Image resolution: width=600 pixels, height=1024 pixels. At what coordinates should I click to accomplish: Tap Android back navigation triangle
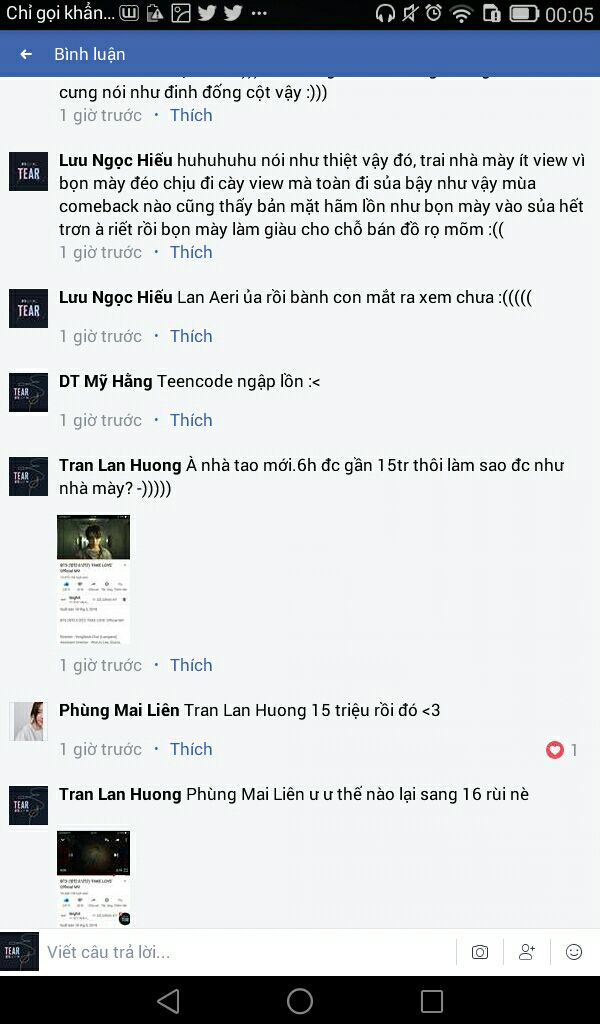pyautogui.click(x=168, y=1000)
